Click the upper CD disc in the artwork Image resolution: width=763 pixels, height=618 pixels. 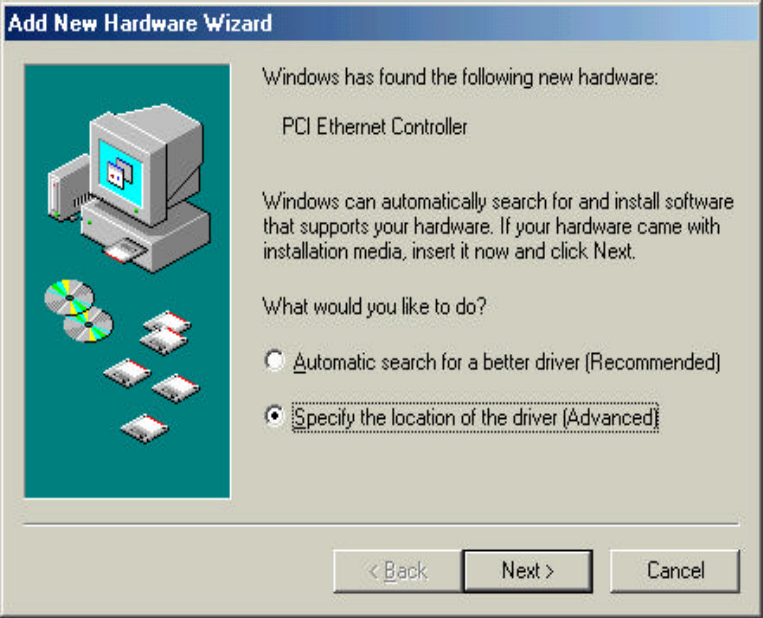click(x=69, y=296)
